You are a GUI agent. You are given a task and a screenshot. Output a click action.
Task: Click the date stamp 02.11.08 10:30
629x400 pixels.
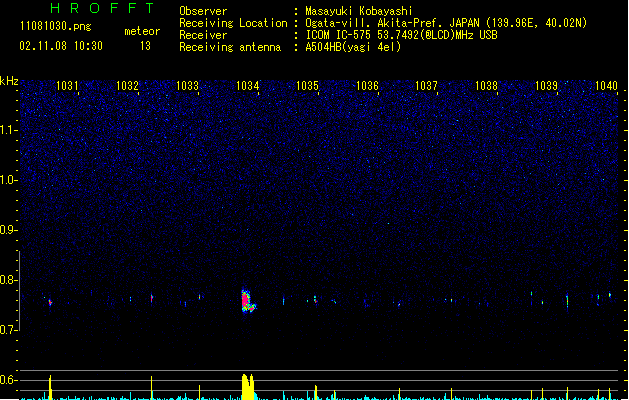(x=61, y=46)
